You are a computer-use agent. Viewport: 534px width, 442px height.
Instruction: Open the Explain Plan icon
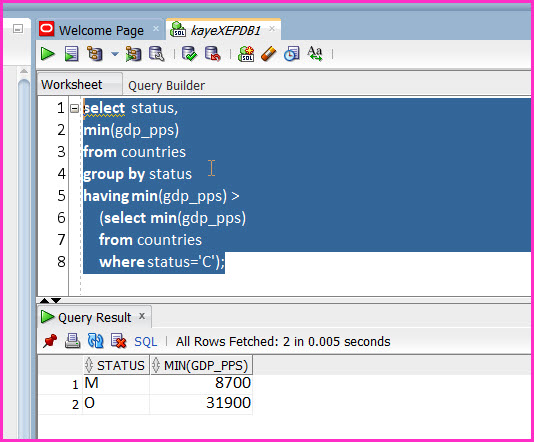click(x=95, y=54)
